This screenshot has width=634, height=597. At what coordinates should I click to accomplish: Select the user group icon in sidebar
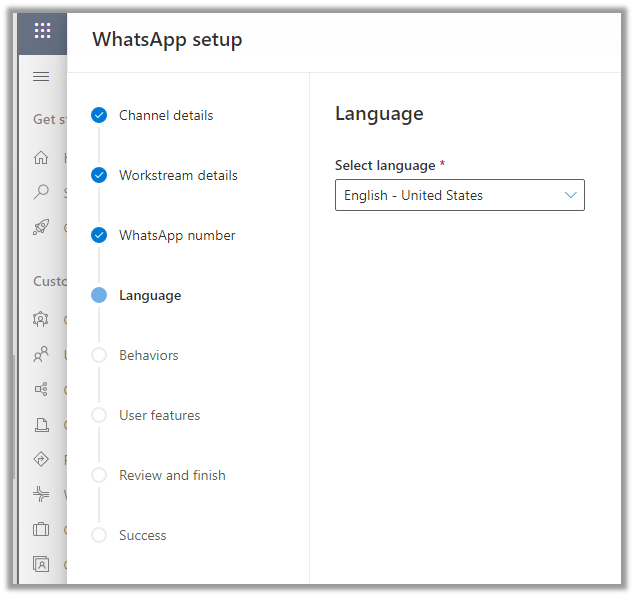point(41,354)
